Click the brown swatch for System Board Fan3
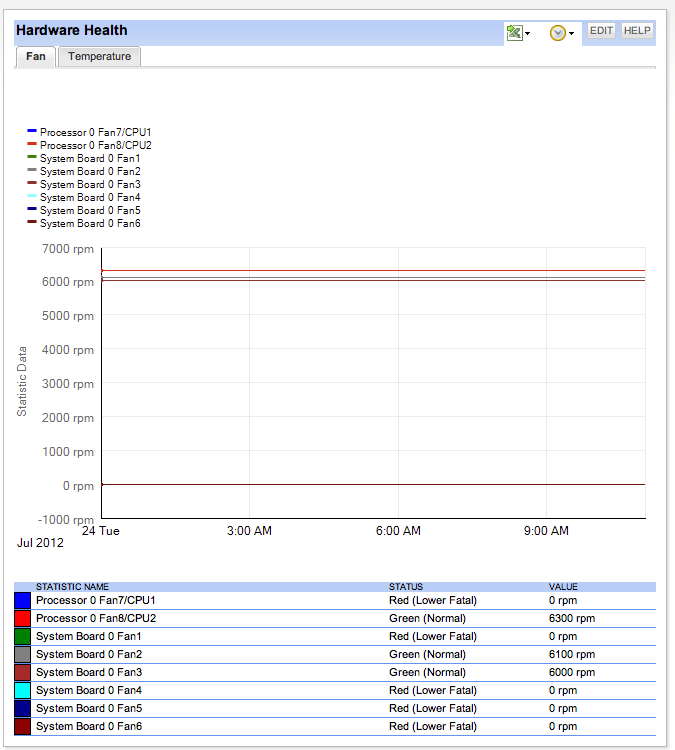Image resolution: width=675 pixels, height=750 pixels. click(x=22, y=673)
